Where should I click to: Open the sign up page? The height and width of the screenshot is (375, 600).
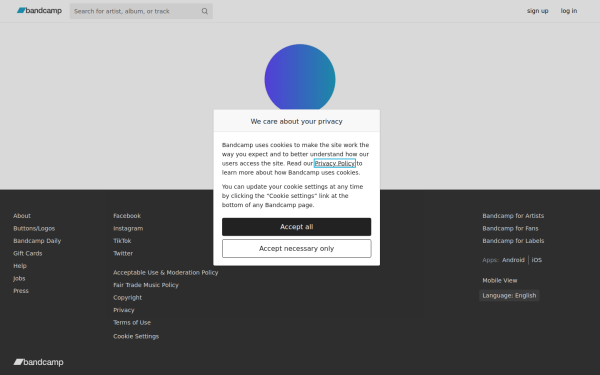(x=537, y=11)
